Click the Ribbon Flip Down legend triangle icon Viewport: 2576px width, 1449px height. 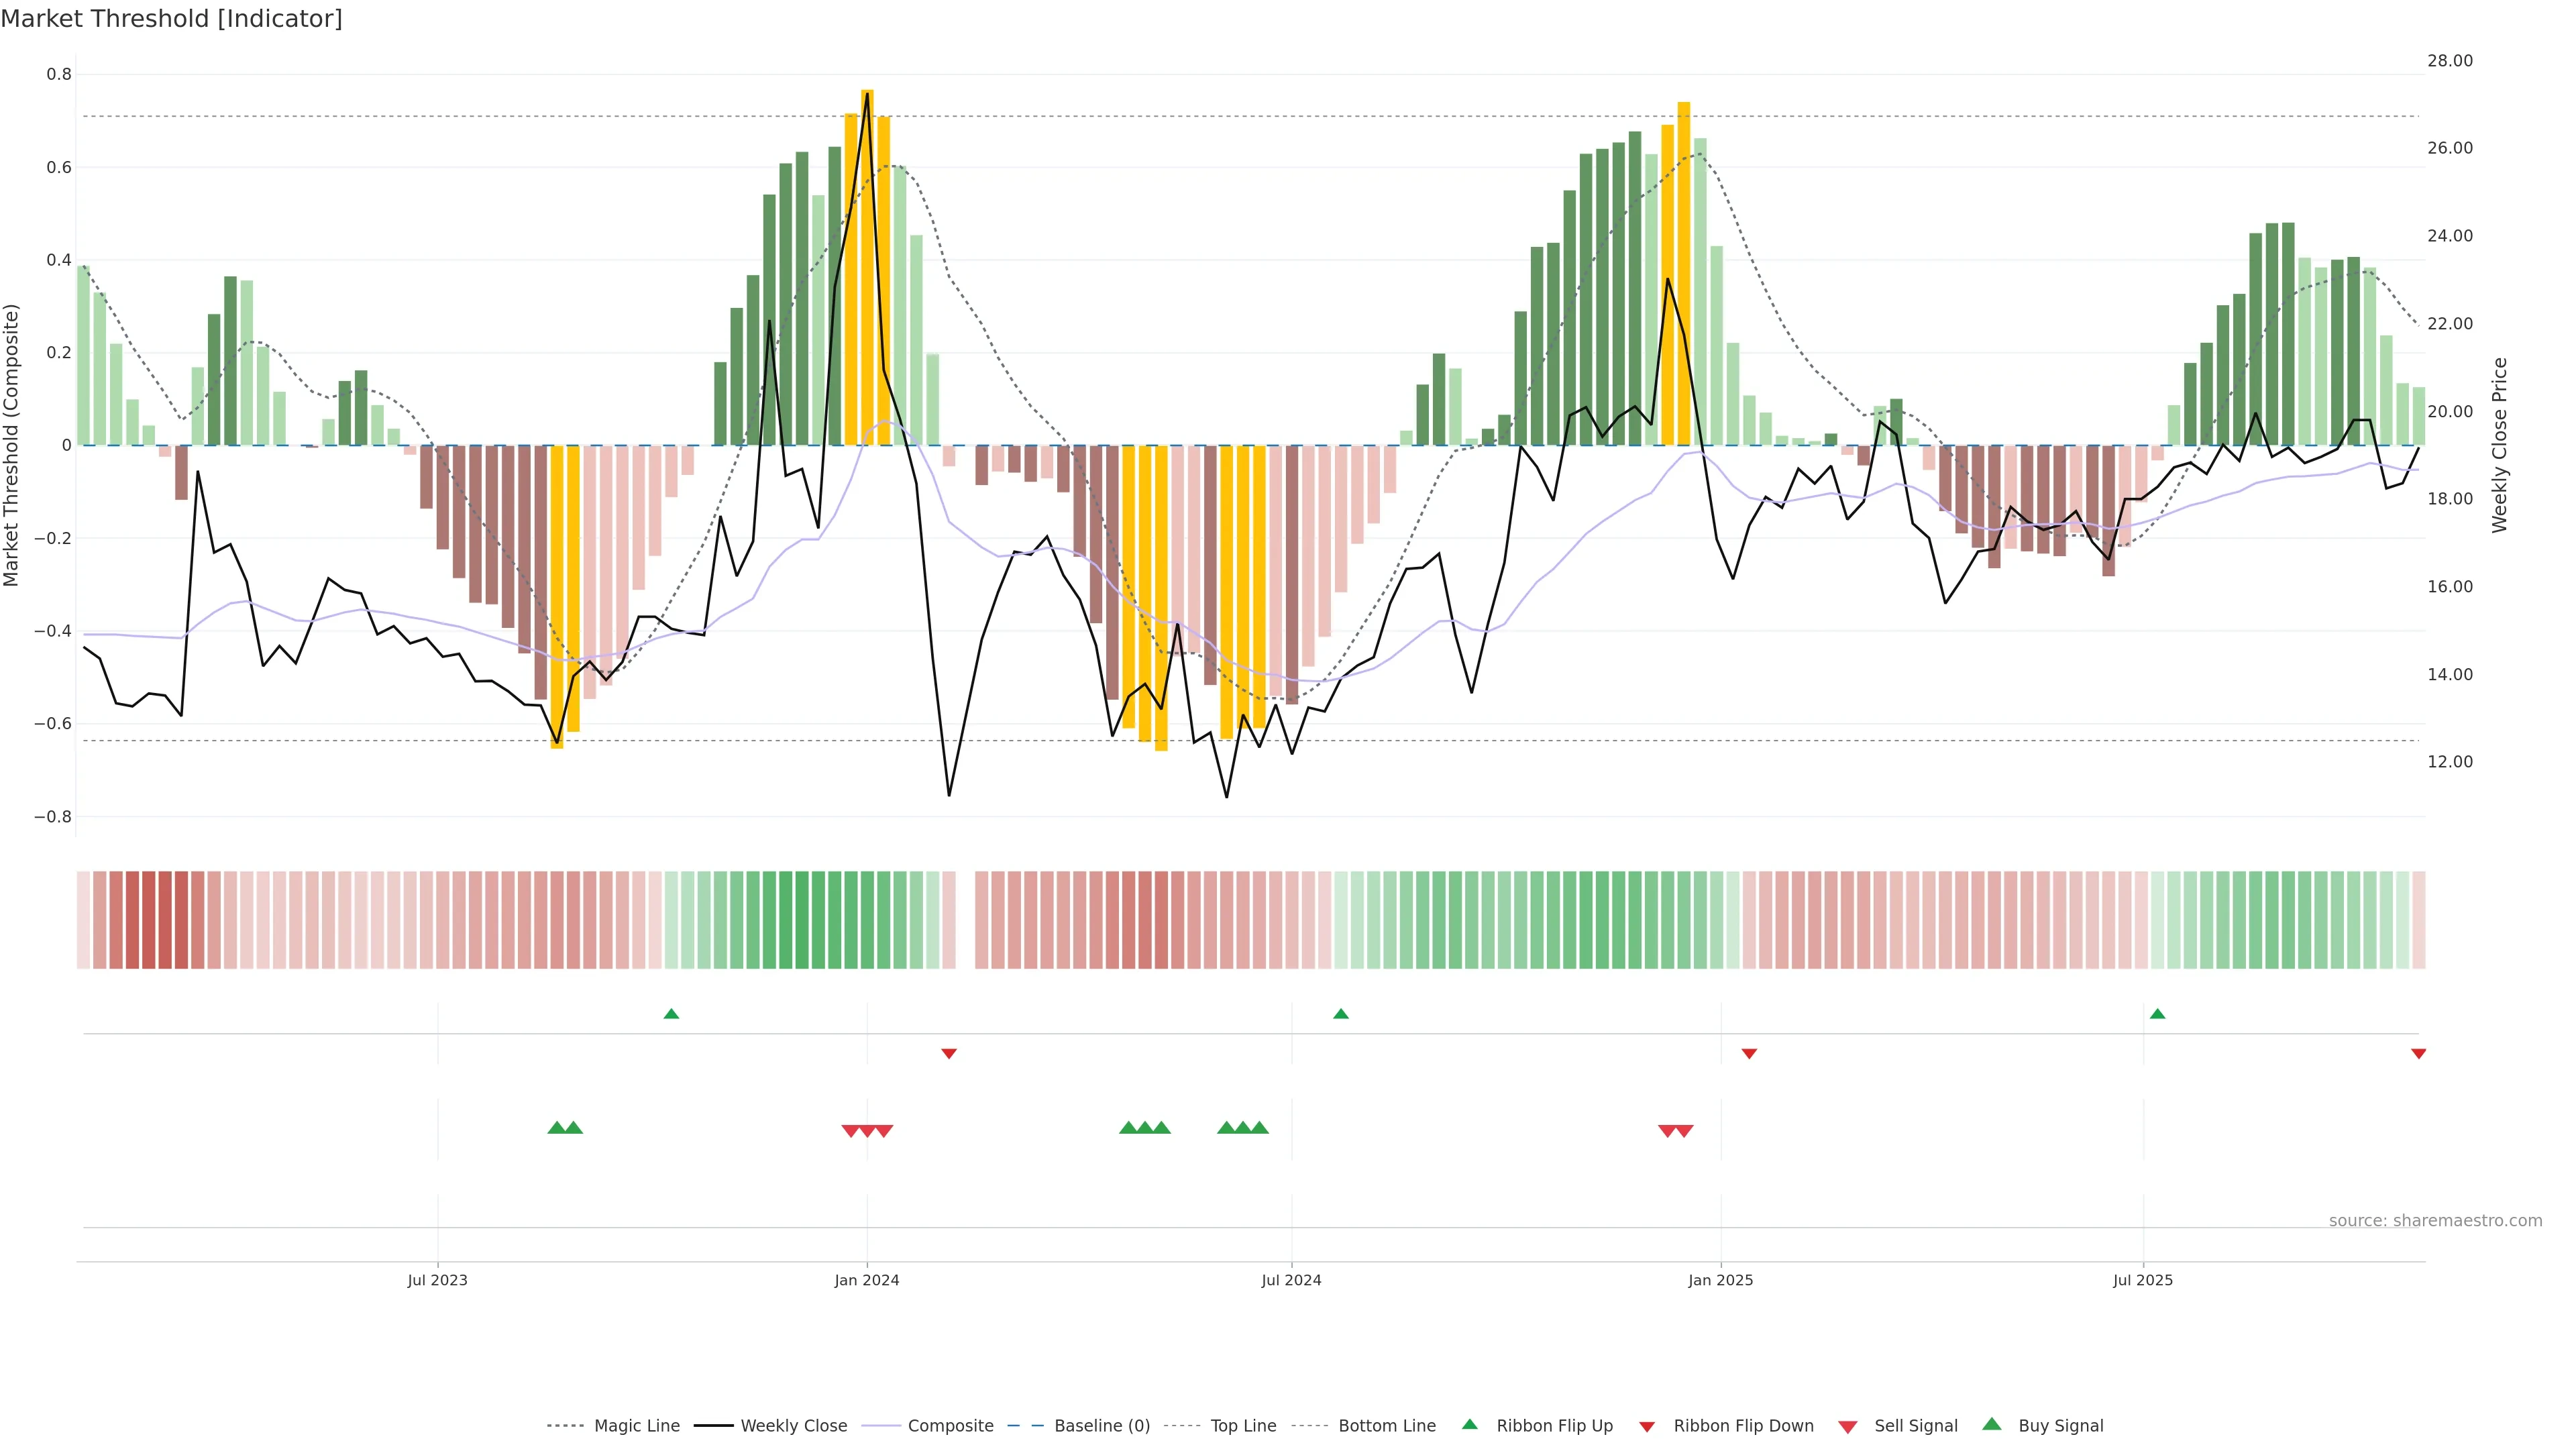click(x=1647, y=1427)
